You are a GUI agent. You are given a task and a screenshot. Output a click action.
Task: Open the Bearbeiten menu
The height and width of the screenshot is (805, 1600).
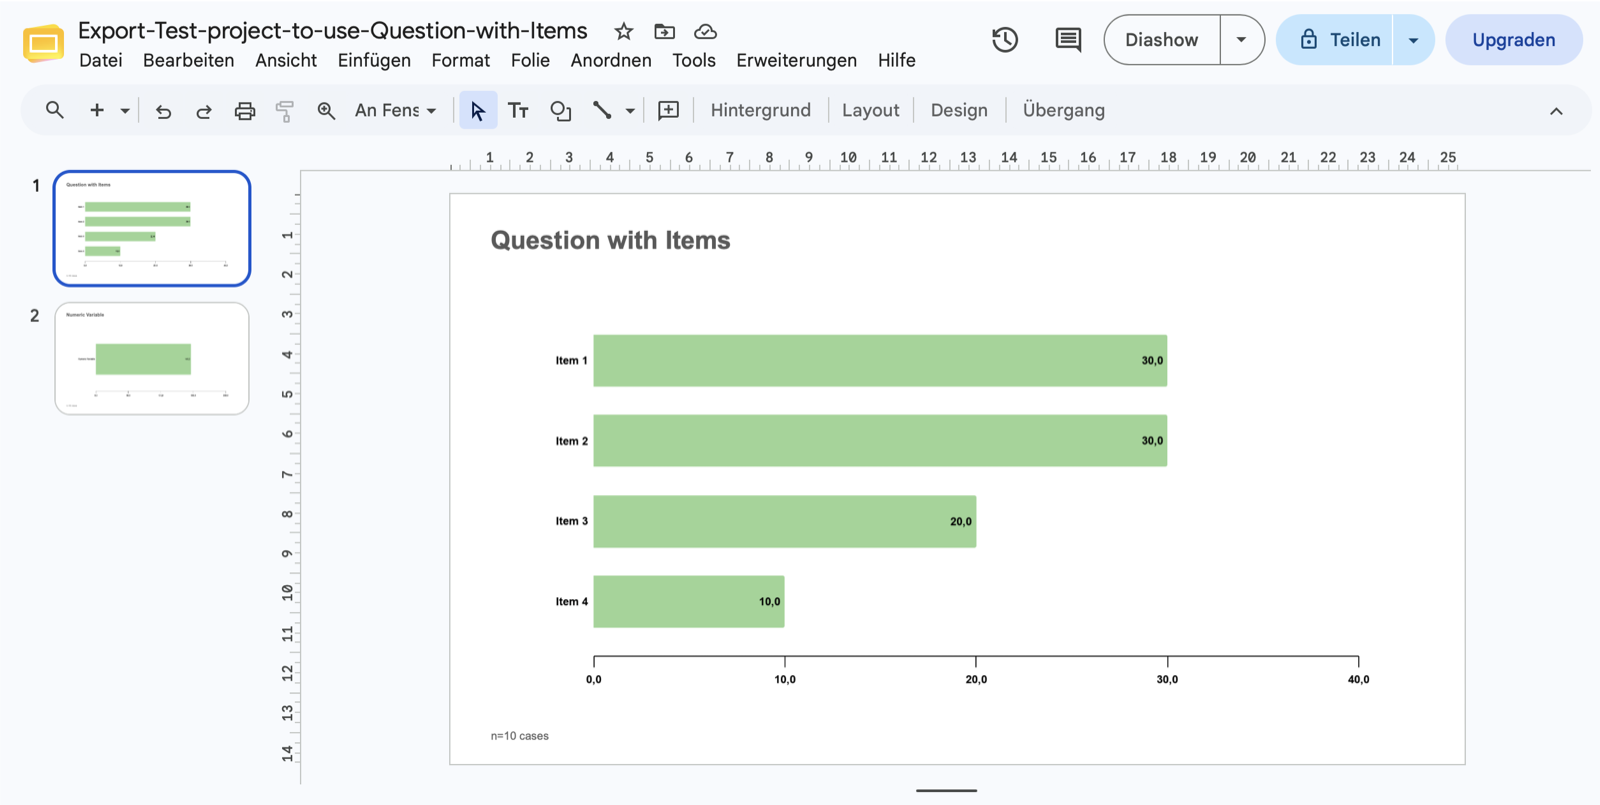tap(188, 60)
